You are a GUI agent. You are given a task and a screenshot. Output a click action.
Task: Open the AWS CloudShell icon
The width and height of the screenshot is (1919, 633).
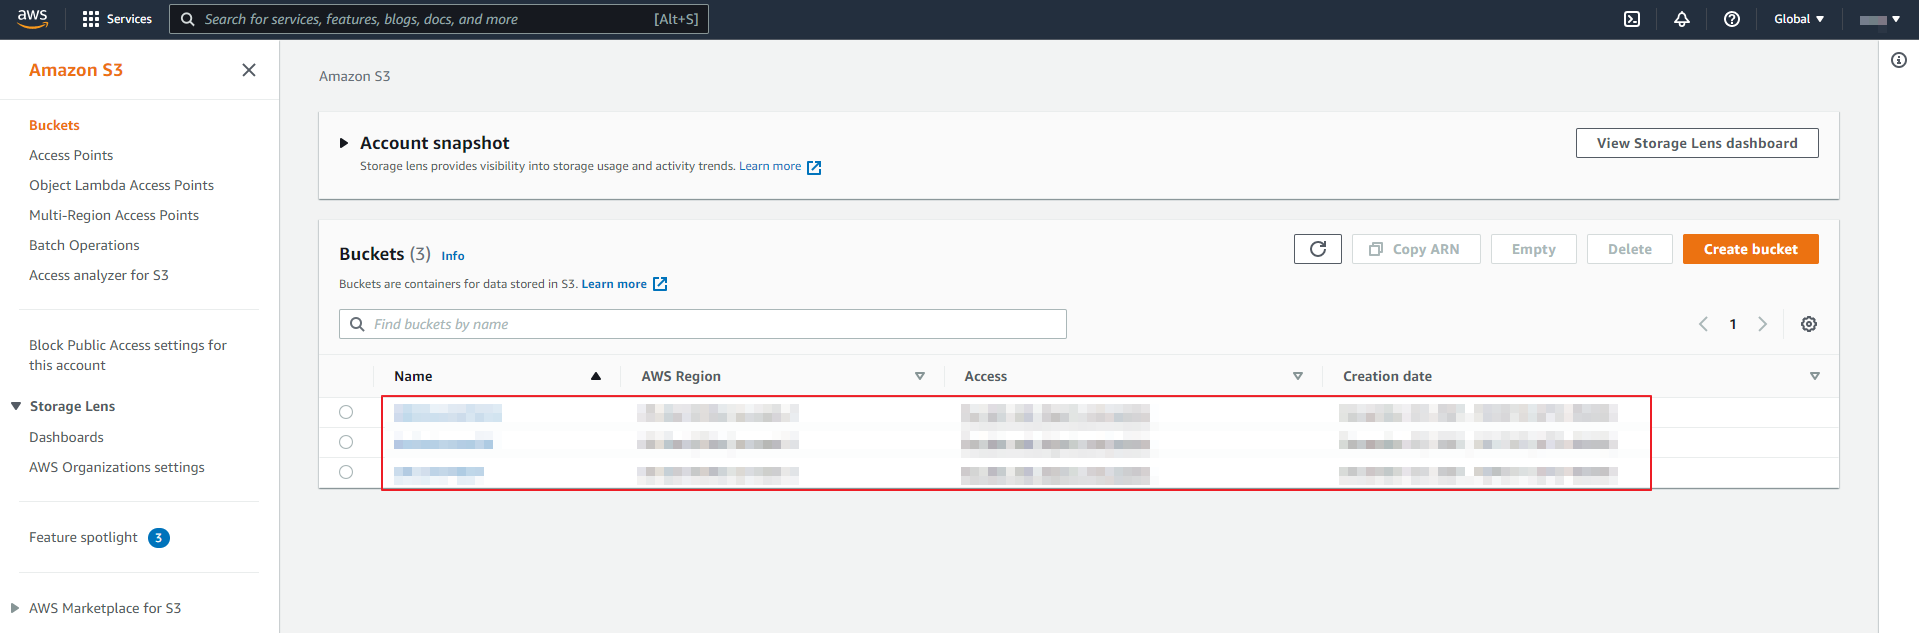coord(1631,19)
